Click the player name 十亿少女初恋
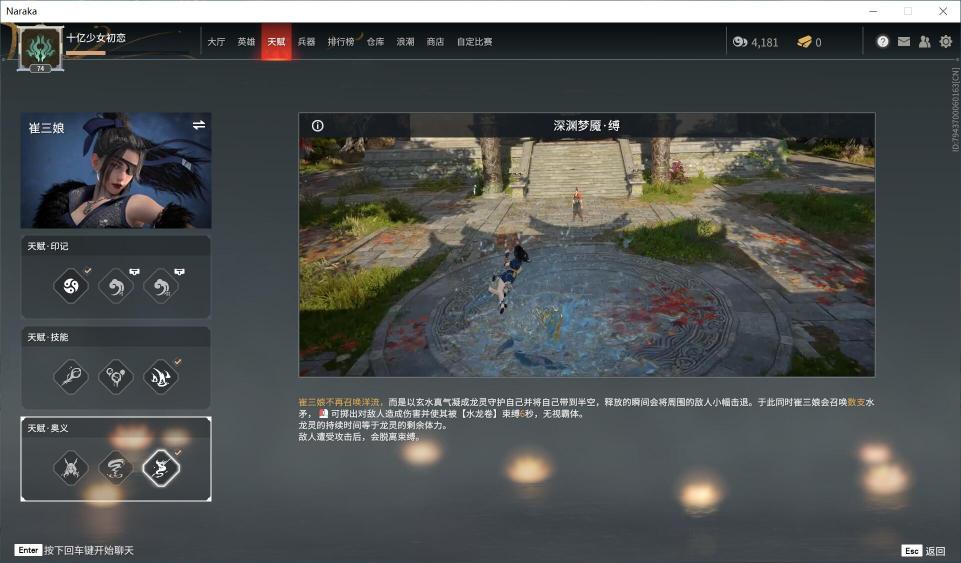Image resolution: width=961 pixels, height=563 pixels. (x=96, y=37)
